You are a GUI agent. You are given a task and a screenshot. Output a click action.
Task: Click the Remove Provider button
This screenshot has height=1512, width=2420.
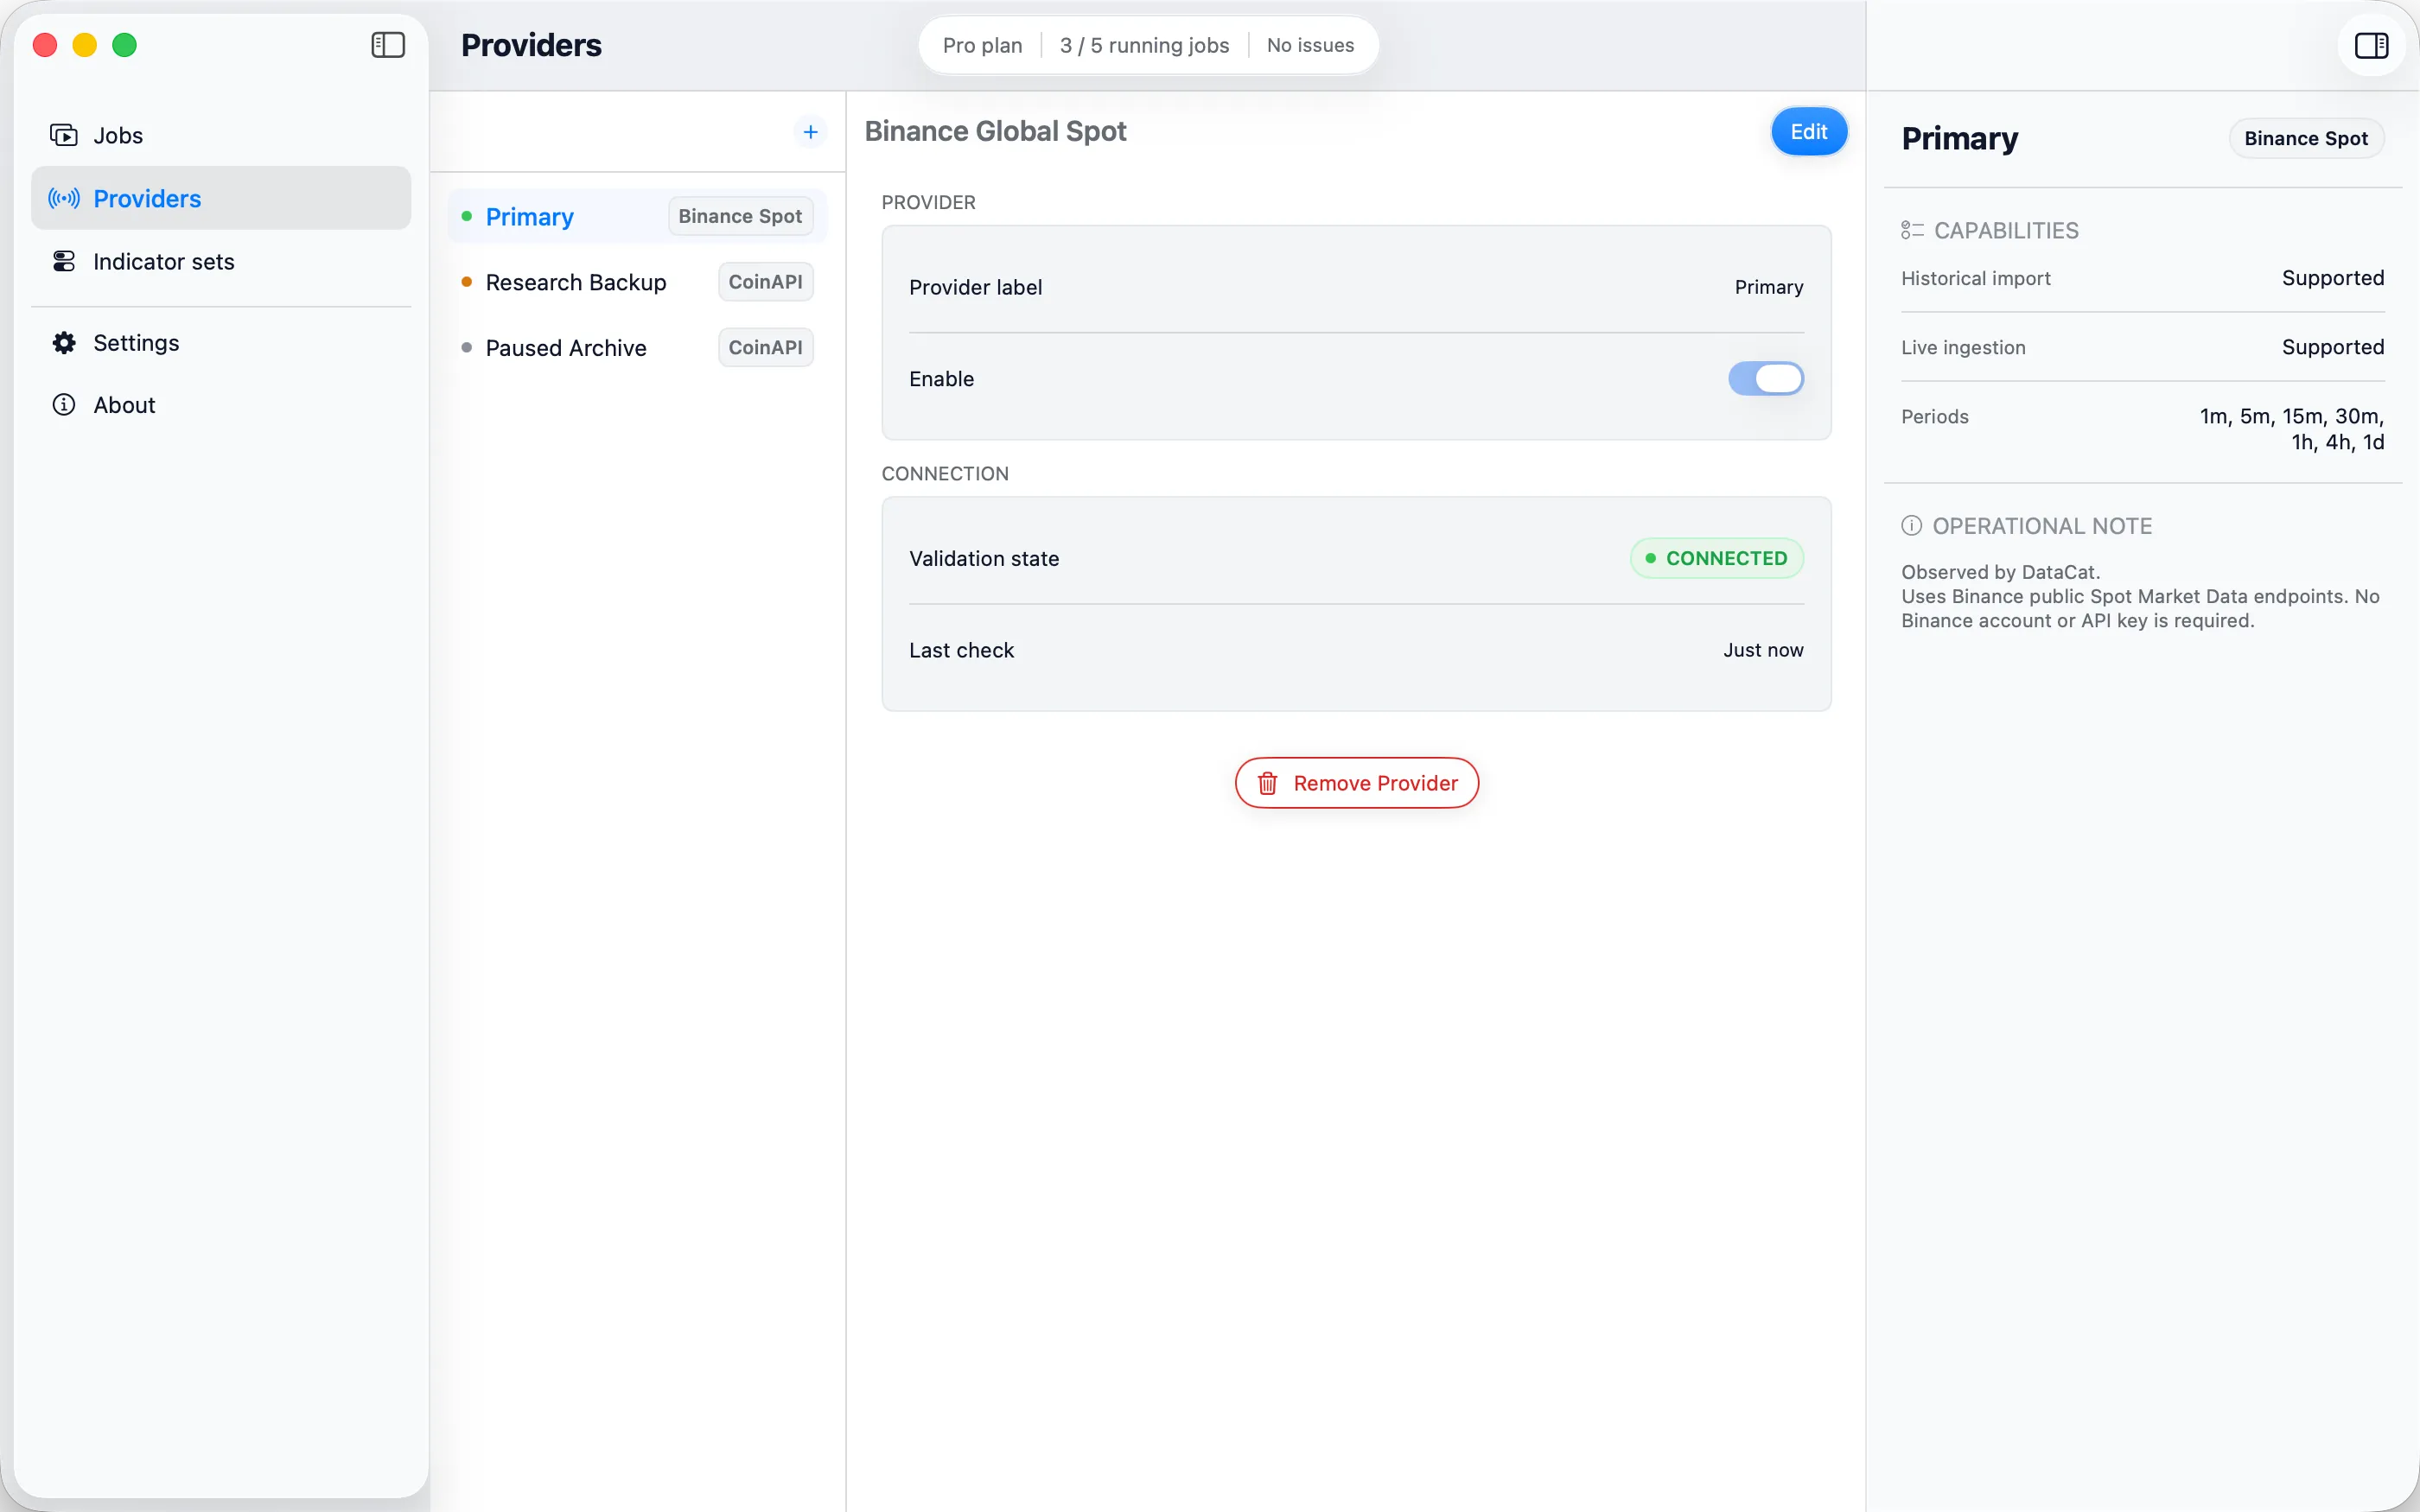[1356, 783]
